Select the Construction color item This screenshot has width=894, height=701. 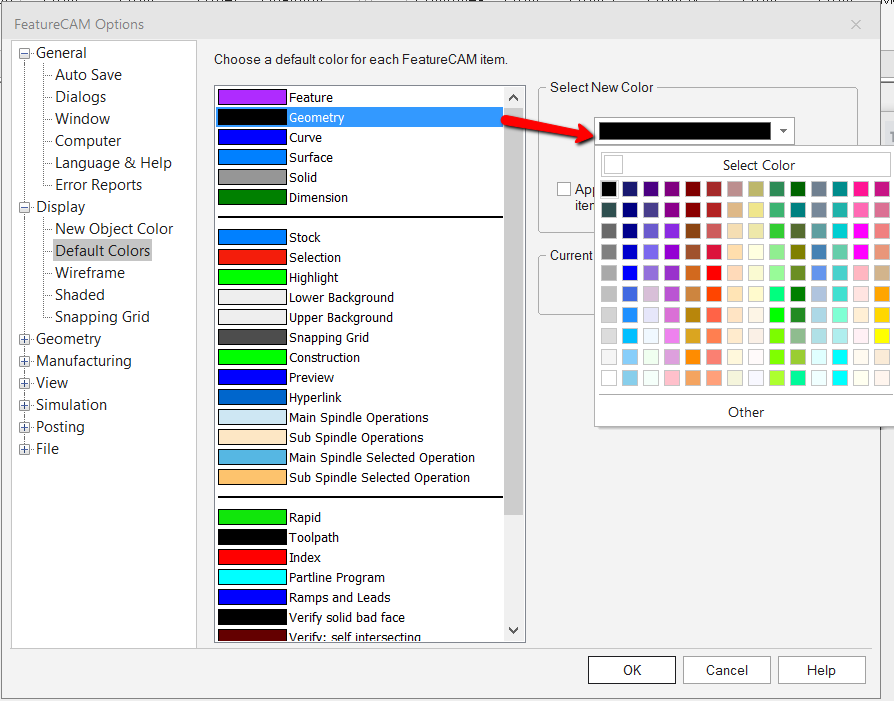coord(360,358)
